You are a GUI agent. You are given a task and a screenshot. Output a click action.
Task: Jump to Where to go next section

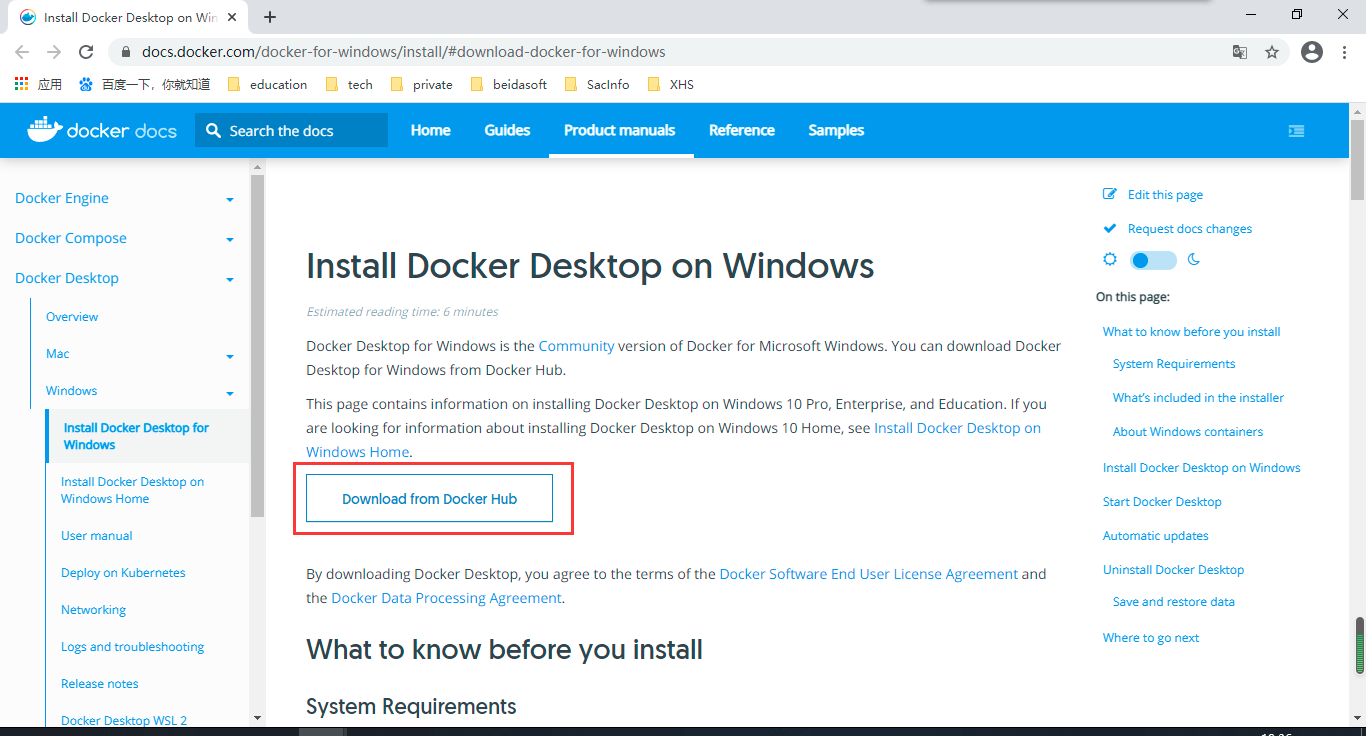pos(1151,637)
